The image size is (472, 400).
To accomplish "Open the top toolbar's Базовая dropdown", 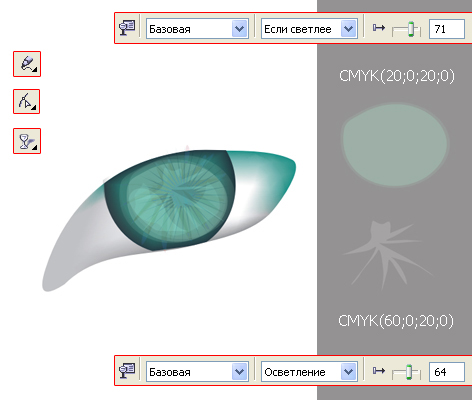I will pyautogui.click(x=239, y=29).
